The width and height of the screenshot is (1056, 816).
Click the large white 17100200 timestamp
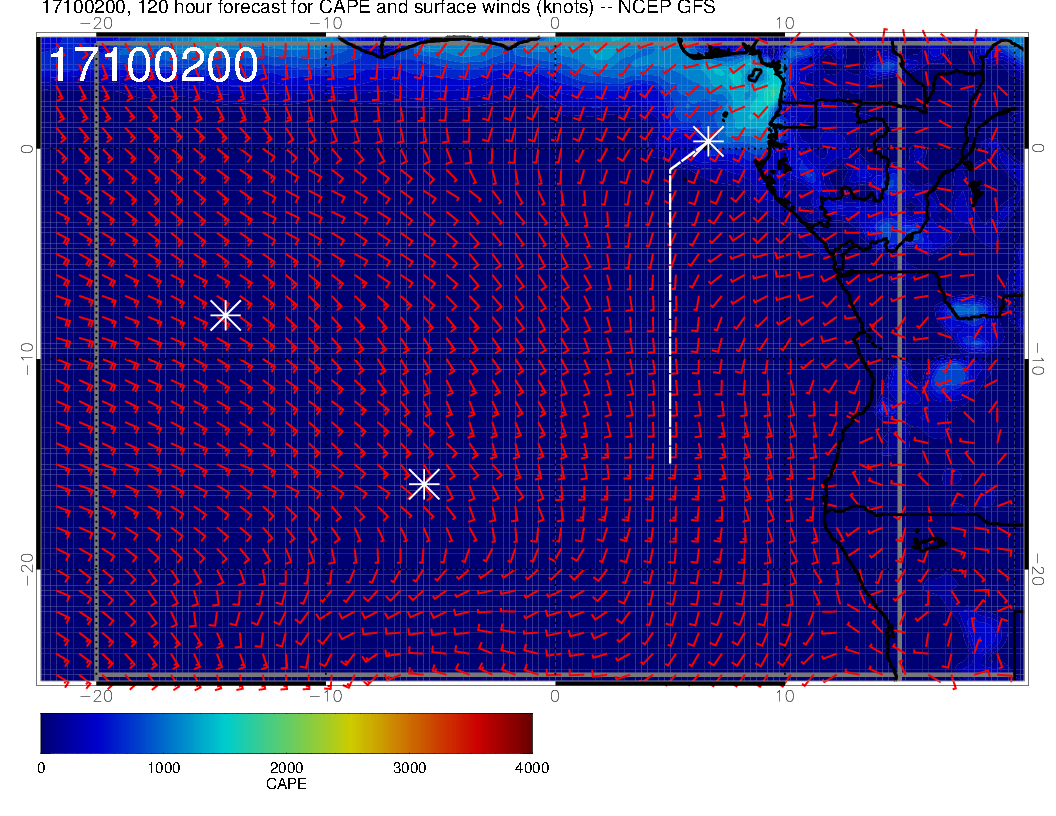(153, 66)
